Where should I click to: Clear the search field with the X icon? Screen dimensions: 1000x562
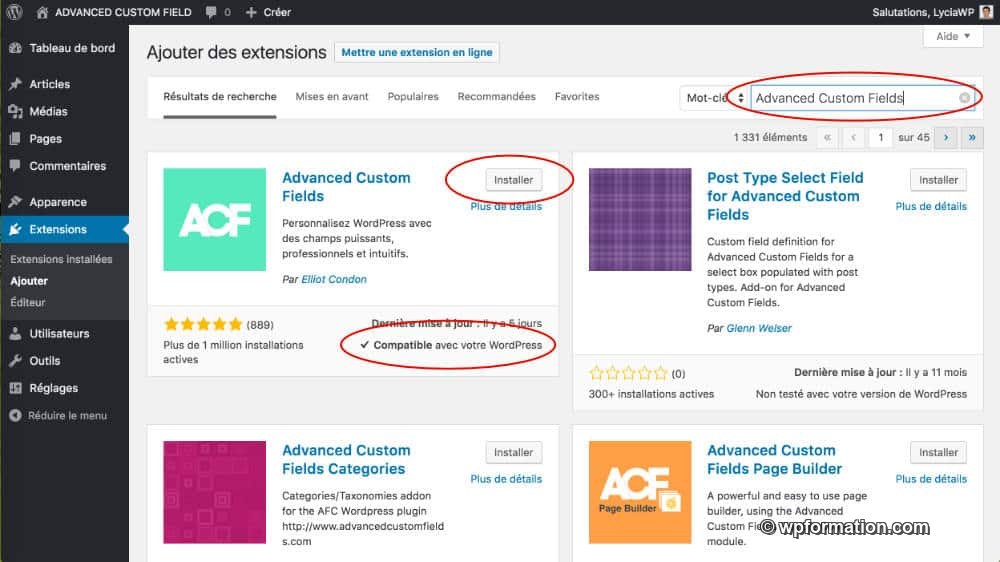tap(964, 98)
